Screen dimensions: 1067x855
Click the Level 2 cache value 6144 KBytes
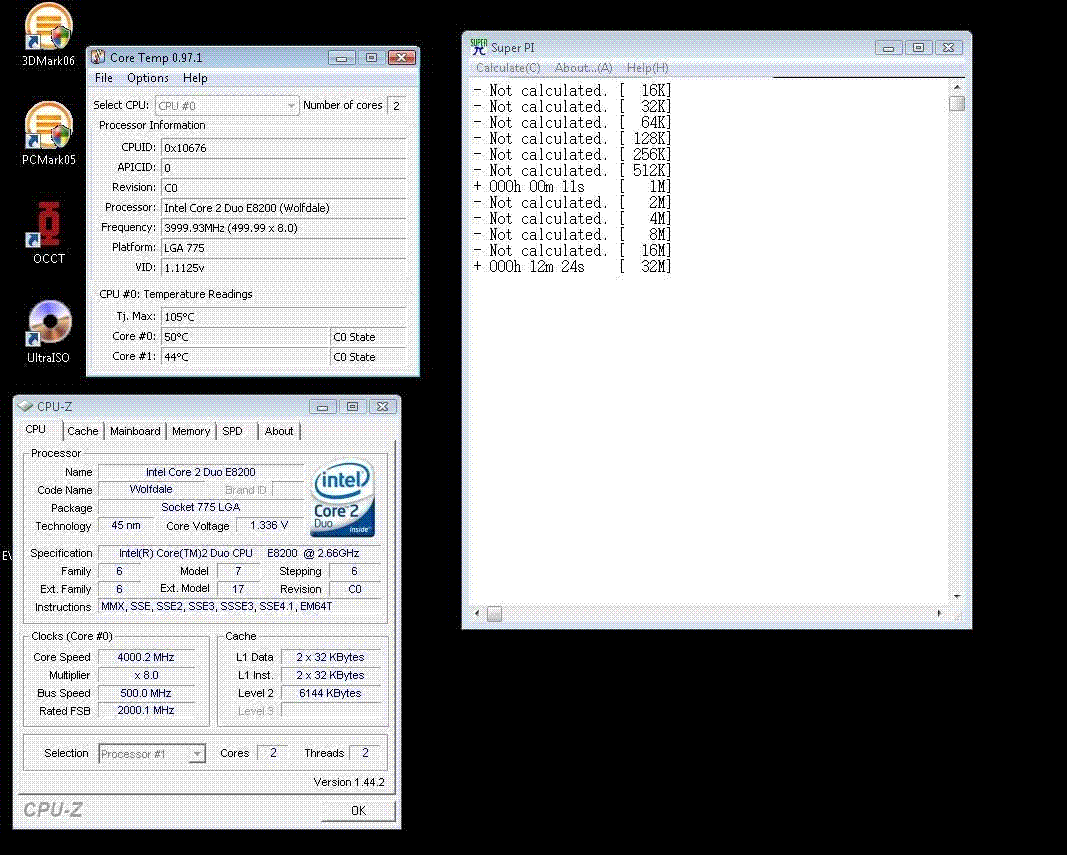[330, 693]
